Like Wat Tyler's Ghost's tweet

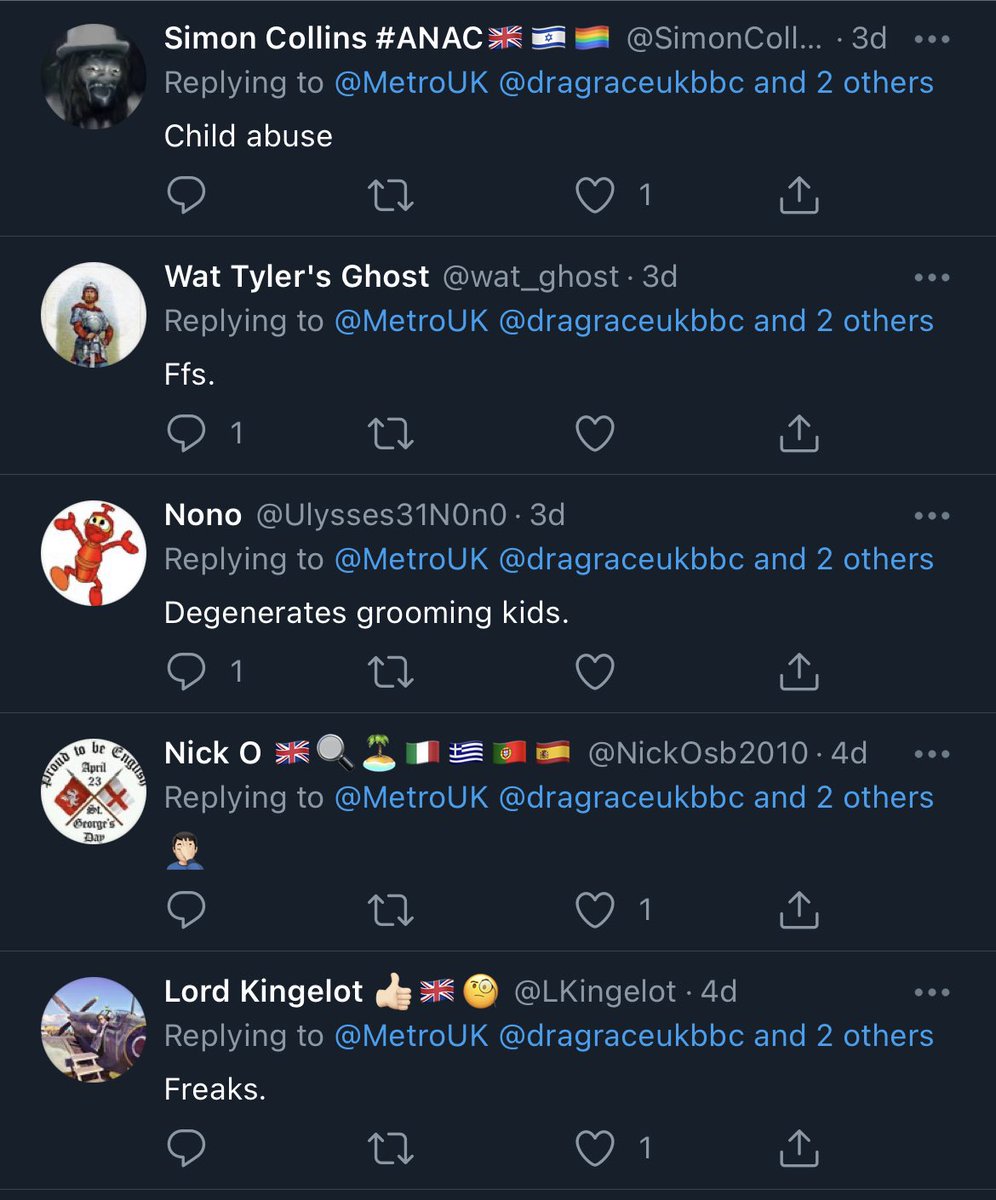(595, 434)
